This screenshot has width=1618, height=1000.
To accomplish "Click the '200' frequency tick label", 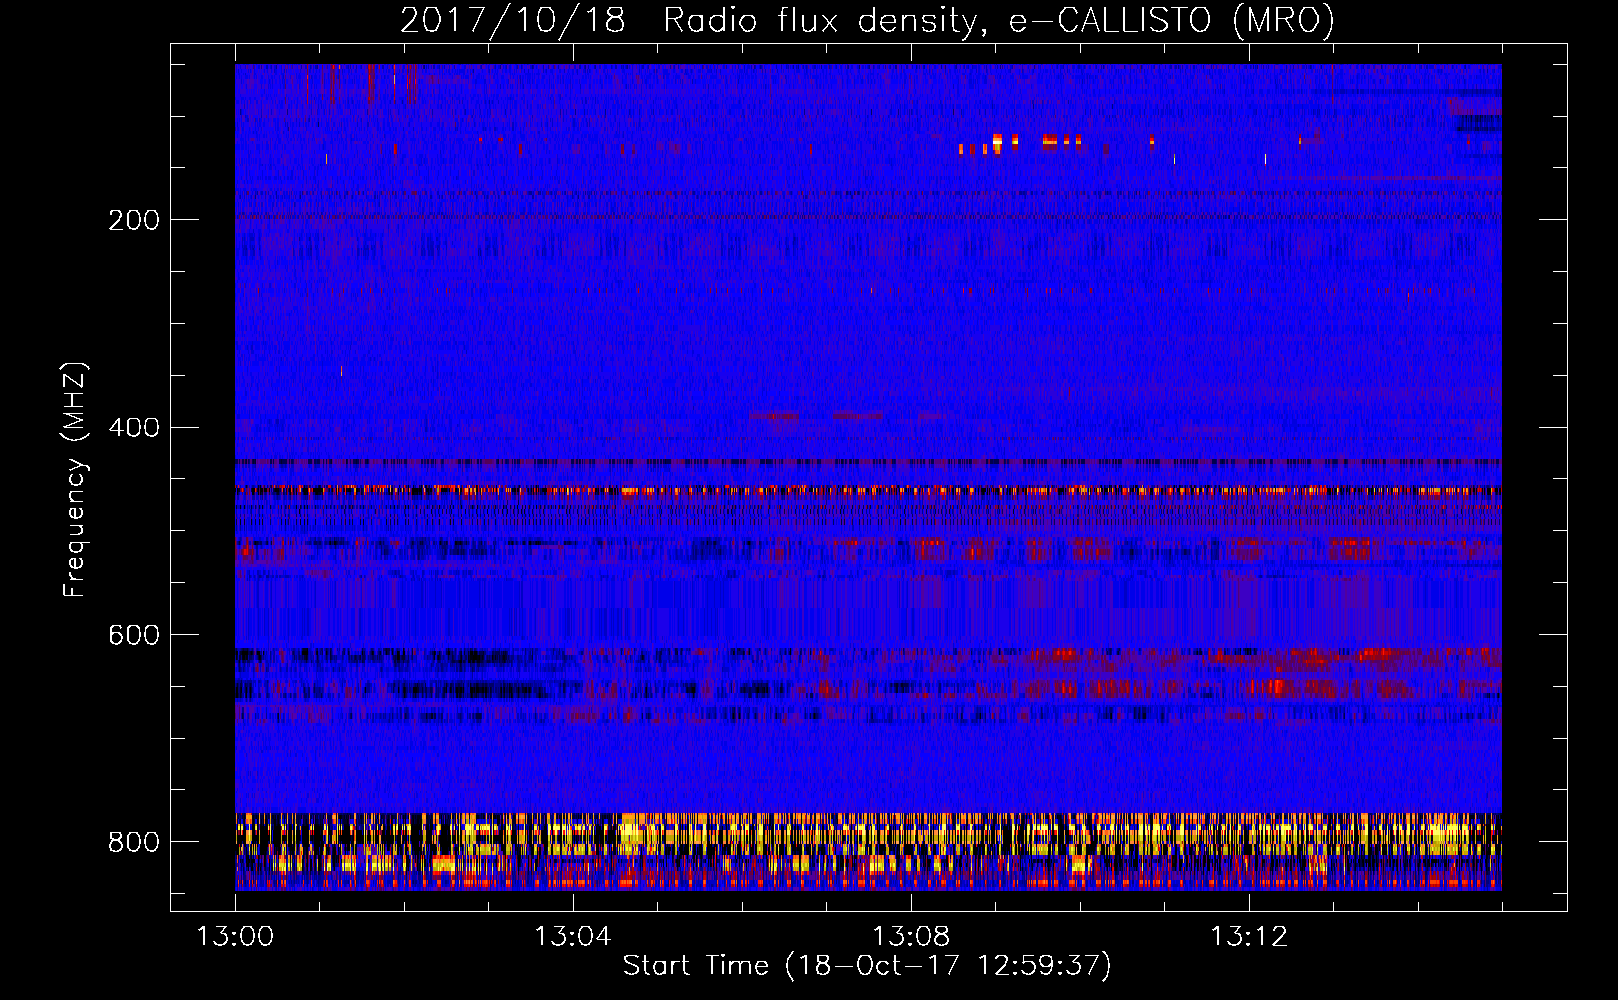I will pos(133,220).
